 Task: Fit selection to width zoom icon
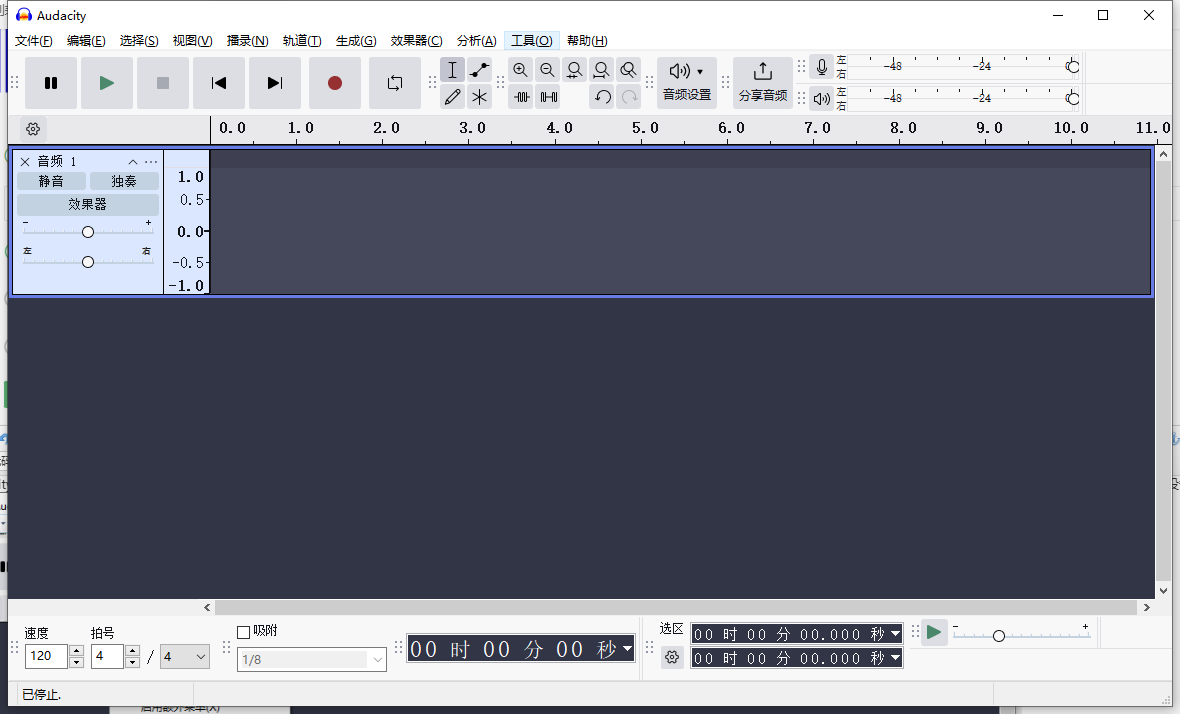(574, 70)
